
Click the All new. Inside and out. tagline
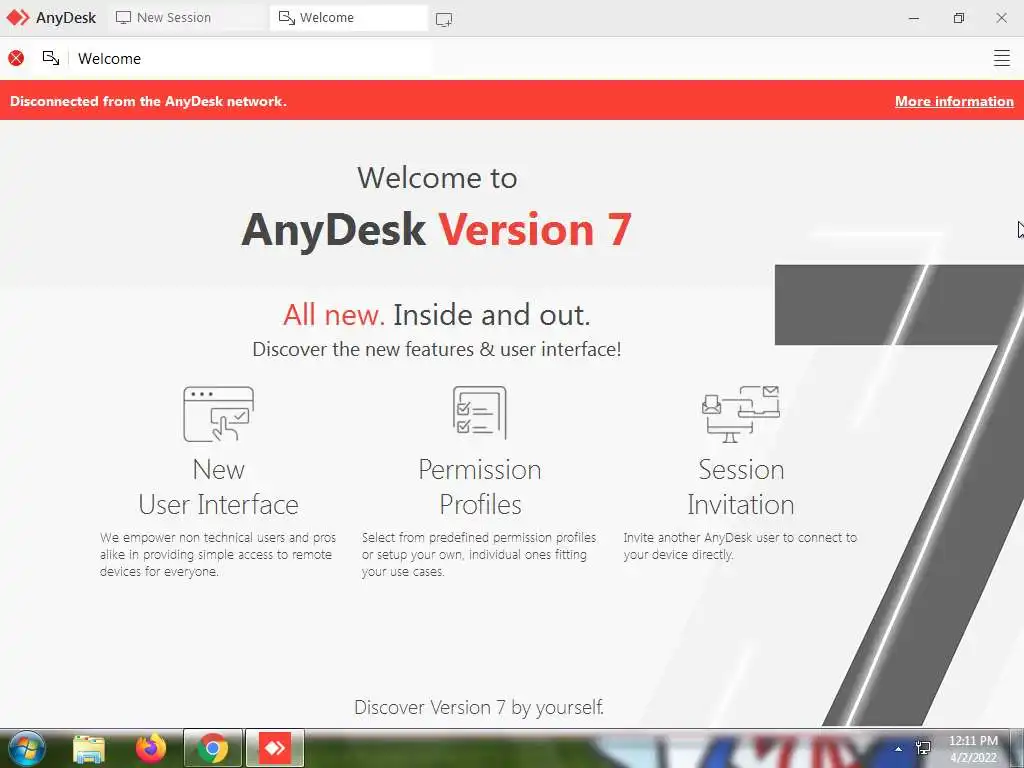[x=436, y=315]
